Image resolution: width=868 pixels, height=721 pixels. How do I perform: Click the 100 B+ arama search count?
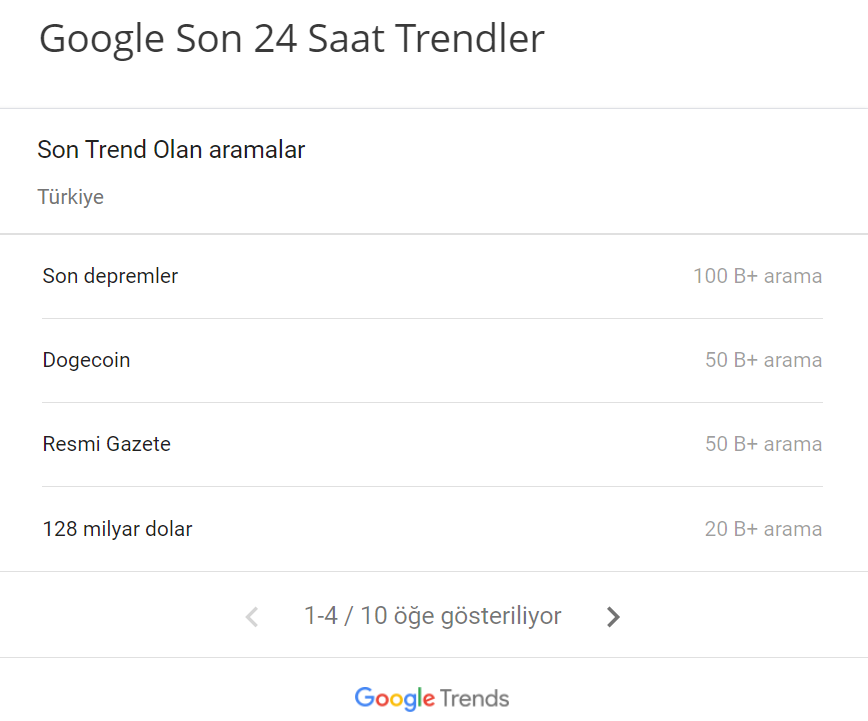[x=757, y=276]
